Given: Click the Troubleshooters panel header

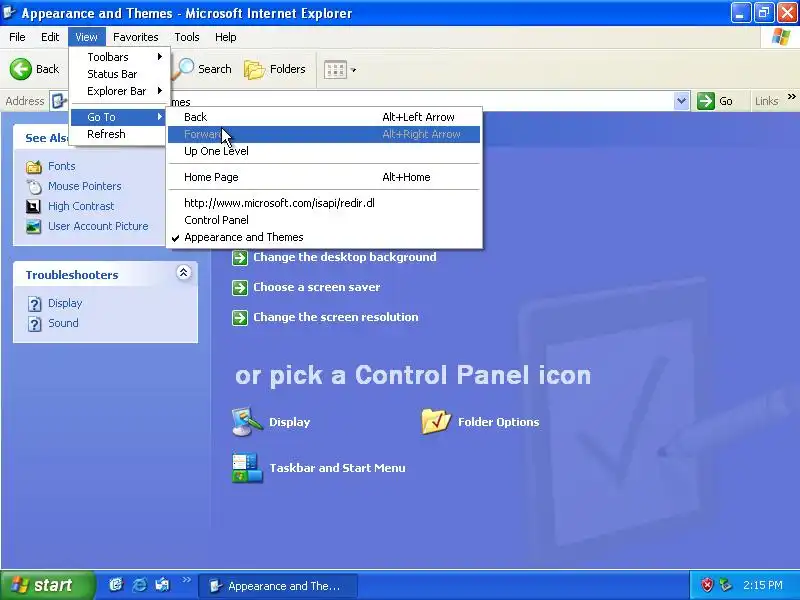Looking at the screenshot, I should click(x=106, y=274).
